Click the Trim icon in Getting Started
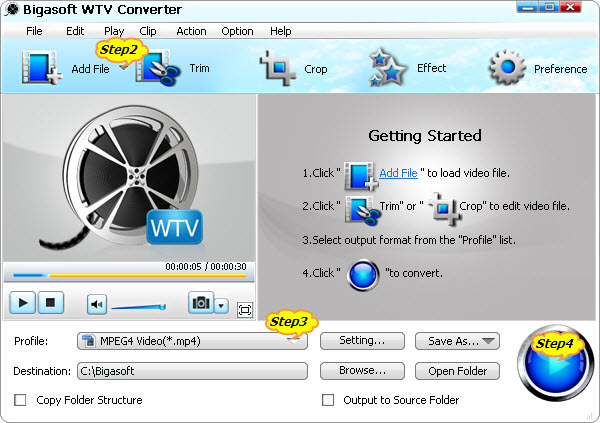The image size is (600, 423). coord(362,209)
